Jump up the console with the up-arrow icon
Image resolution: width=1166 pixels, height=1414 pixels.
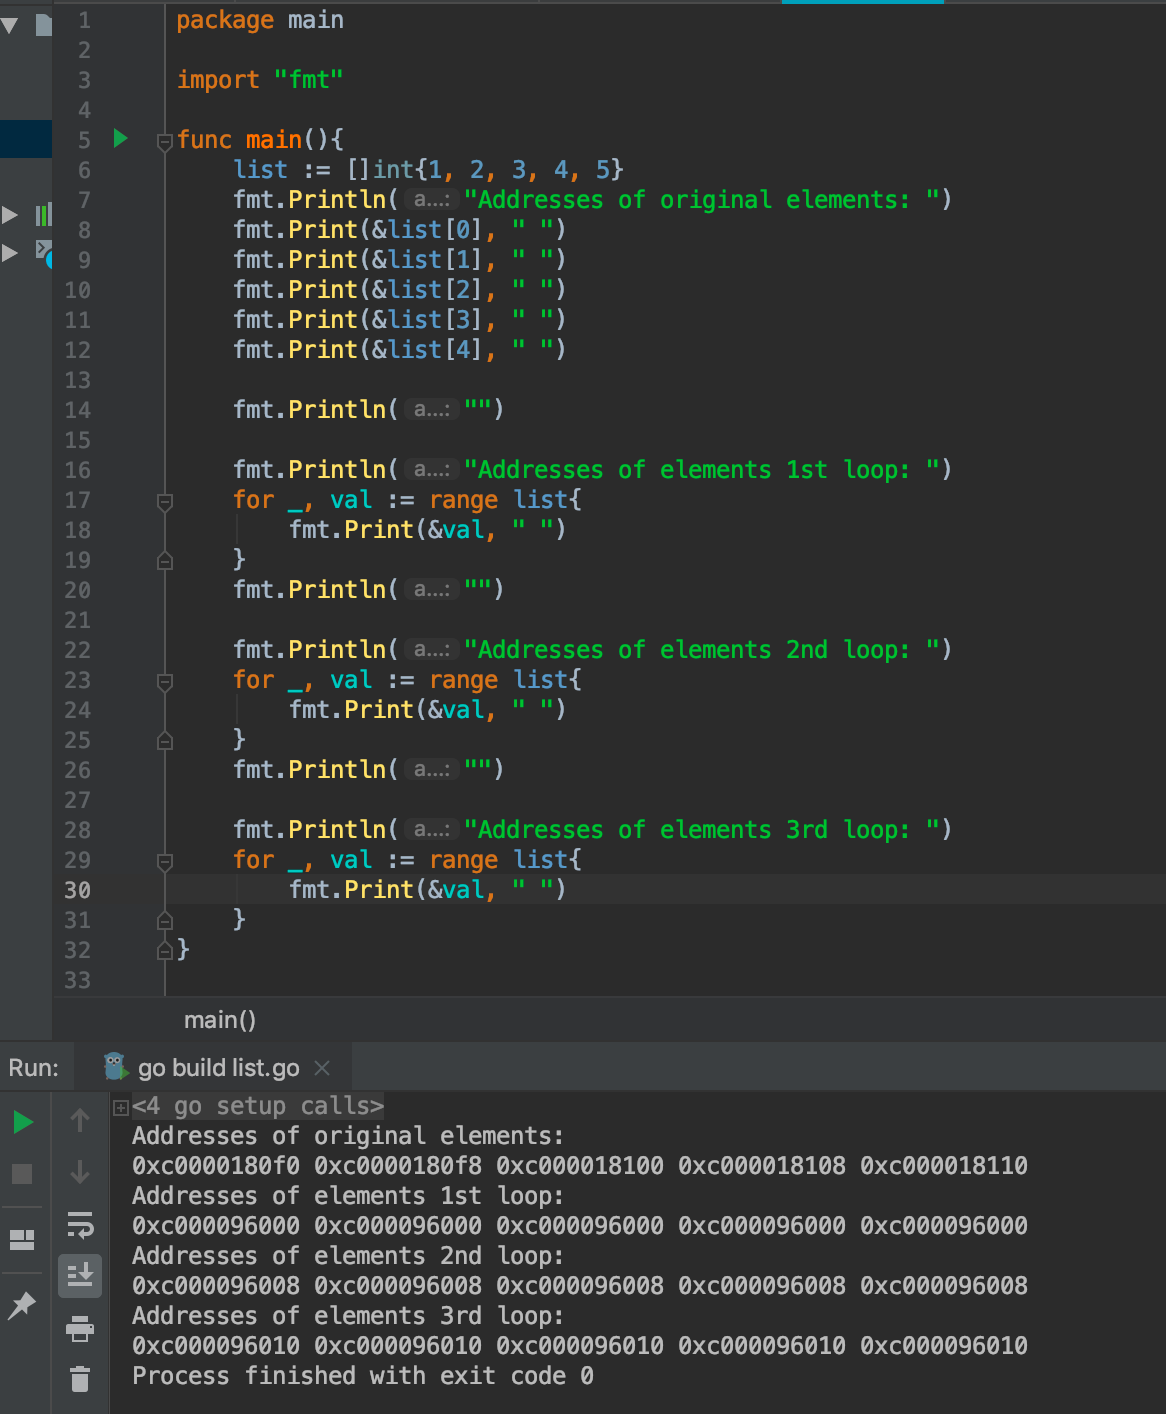coord(80,1121)
